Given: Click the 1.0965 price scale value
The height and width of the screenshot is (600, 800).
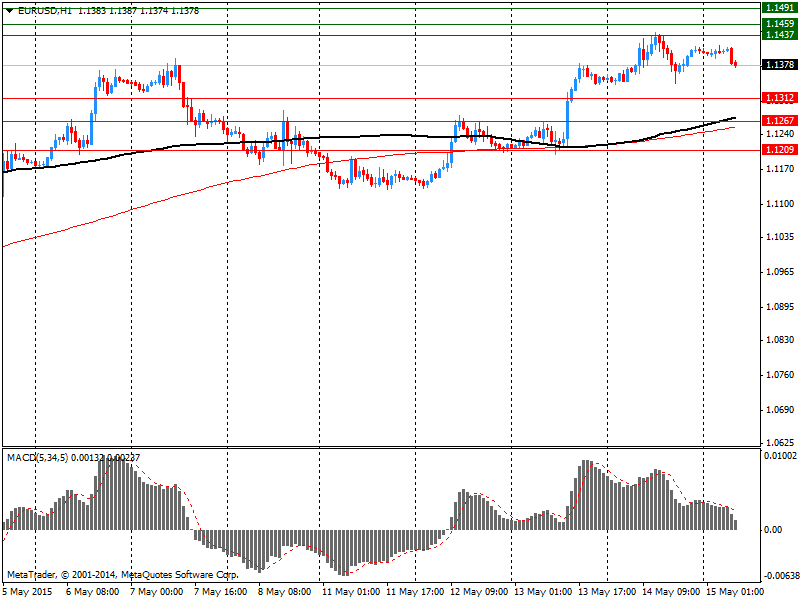Looking at the screenshot, I should (780, 272).
